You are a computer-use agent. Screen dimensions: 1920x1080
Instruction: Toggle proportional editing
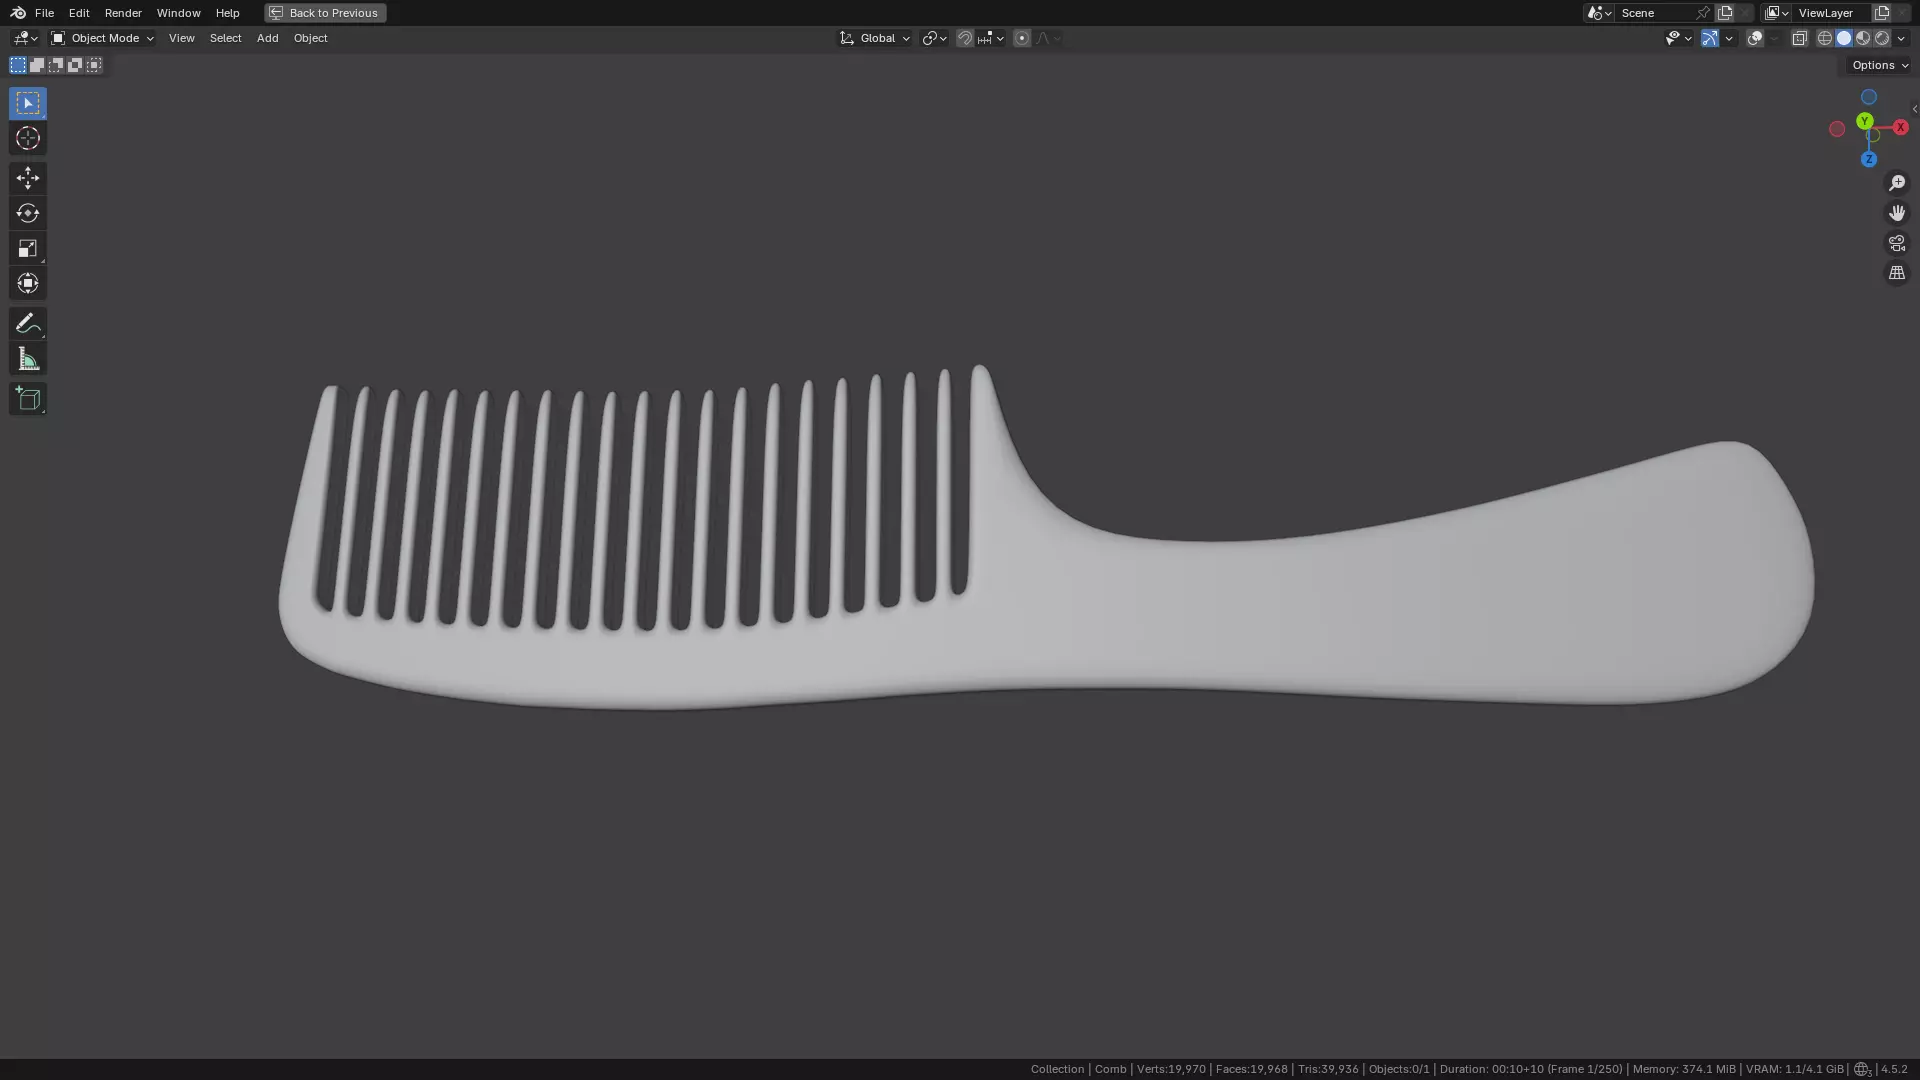tap(1021, 38)
